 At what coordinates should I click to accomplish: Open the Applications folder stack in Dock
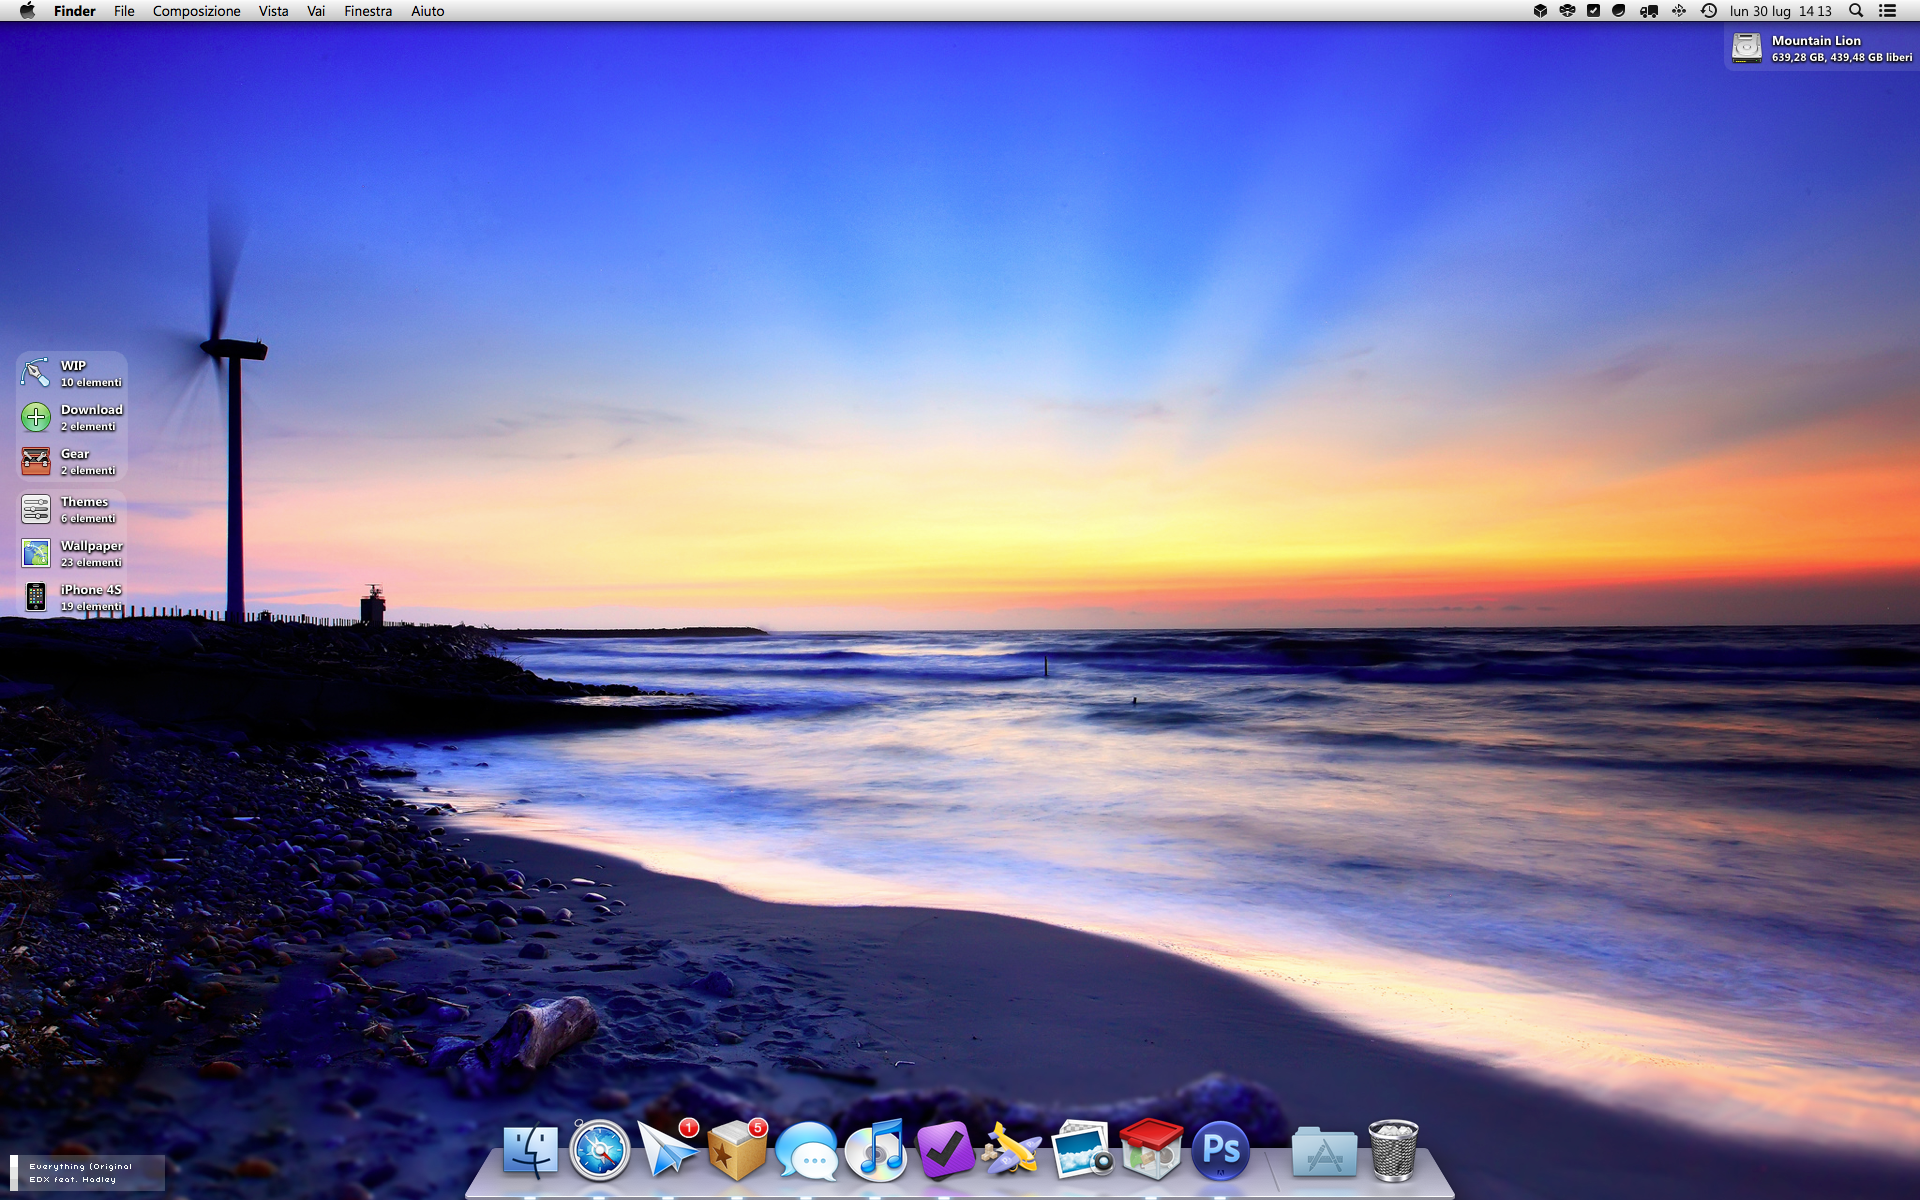1324,1151
